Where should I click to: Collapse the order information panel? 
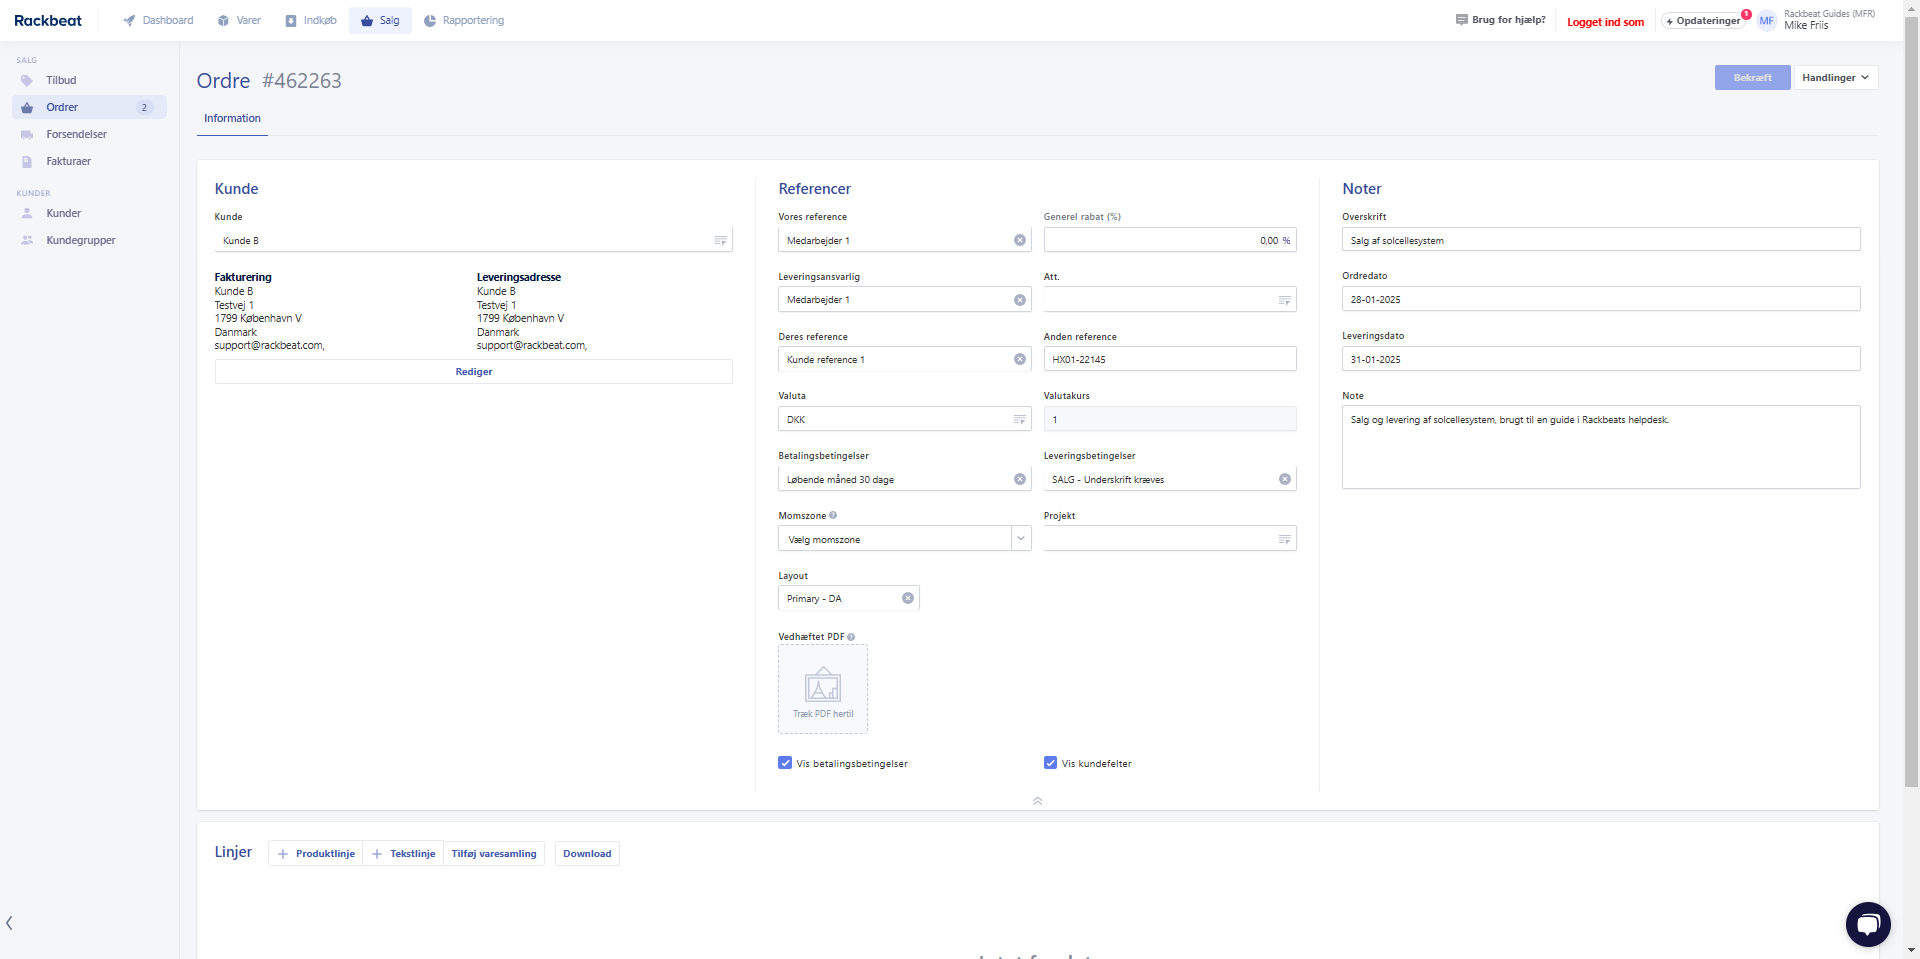pyautogui.click(x=1037, y=801)
